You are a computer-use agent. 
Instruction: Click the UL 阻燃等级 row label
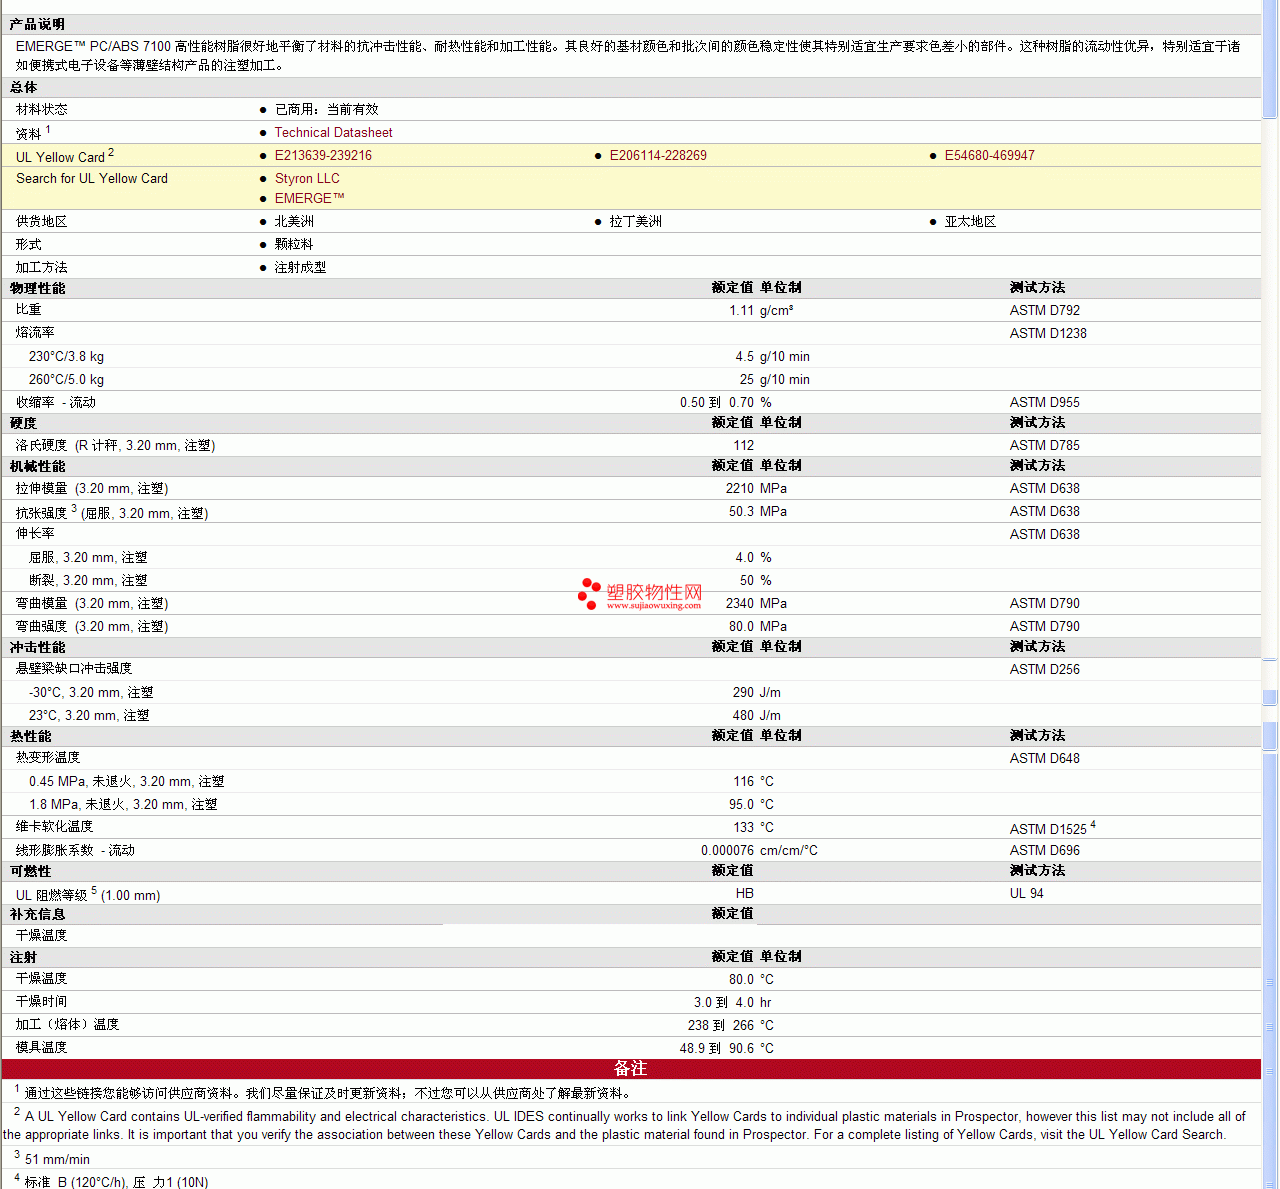click(x=88, y=894)
